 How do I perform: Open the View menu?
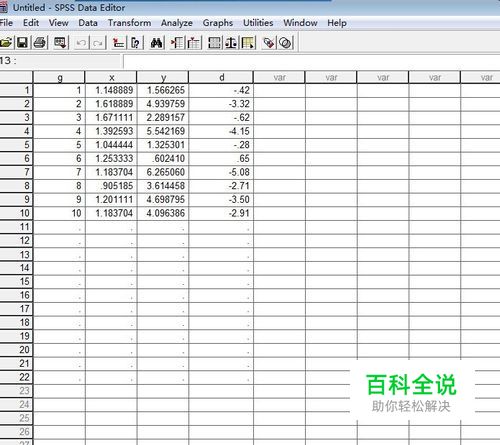pyautogui.click(x=59, y=23)
